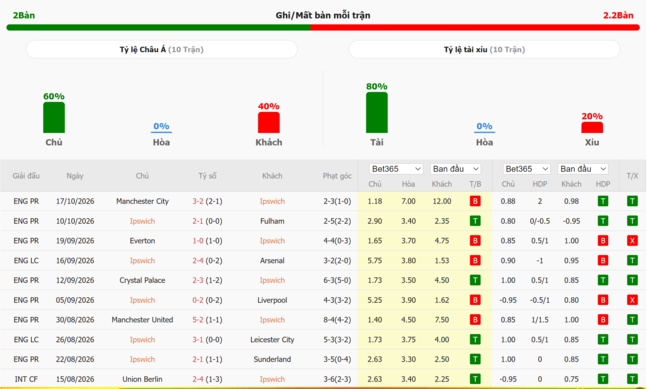Click HDP B badge in Everton row
Screen dimensions: 650x389
(x=603, y=241)
